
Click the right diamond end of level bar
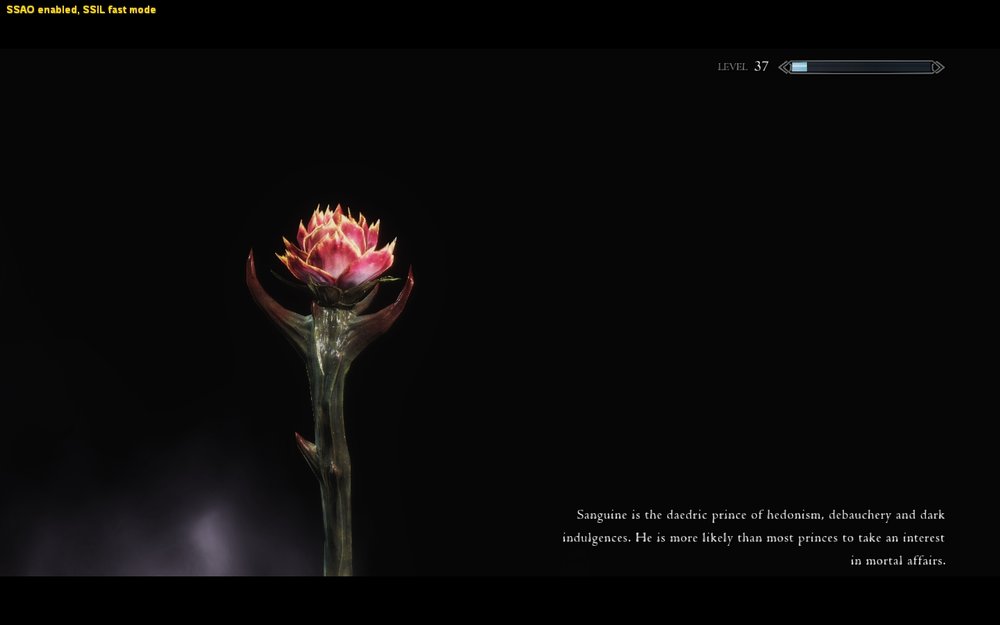(x=938, y=67)
